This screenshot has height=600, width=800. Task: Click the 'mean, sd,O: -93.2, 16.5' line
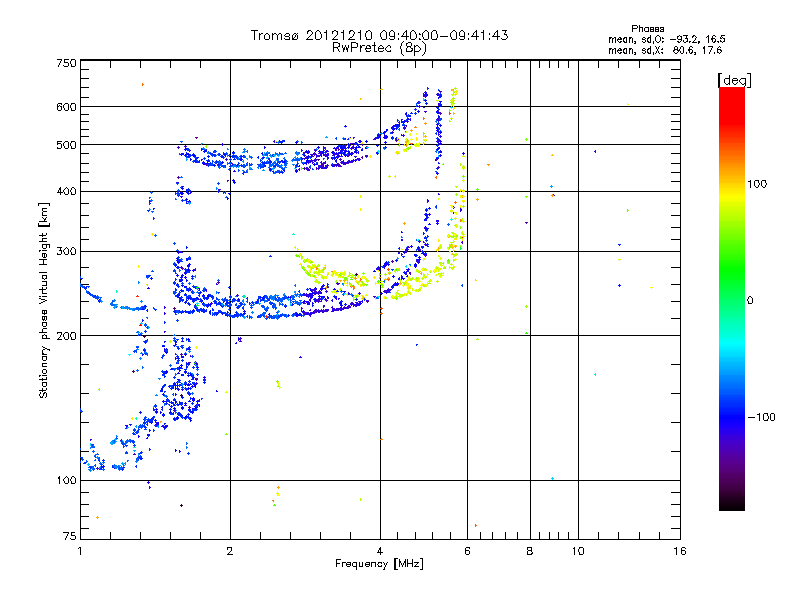tap(666, 39)
